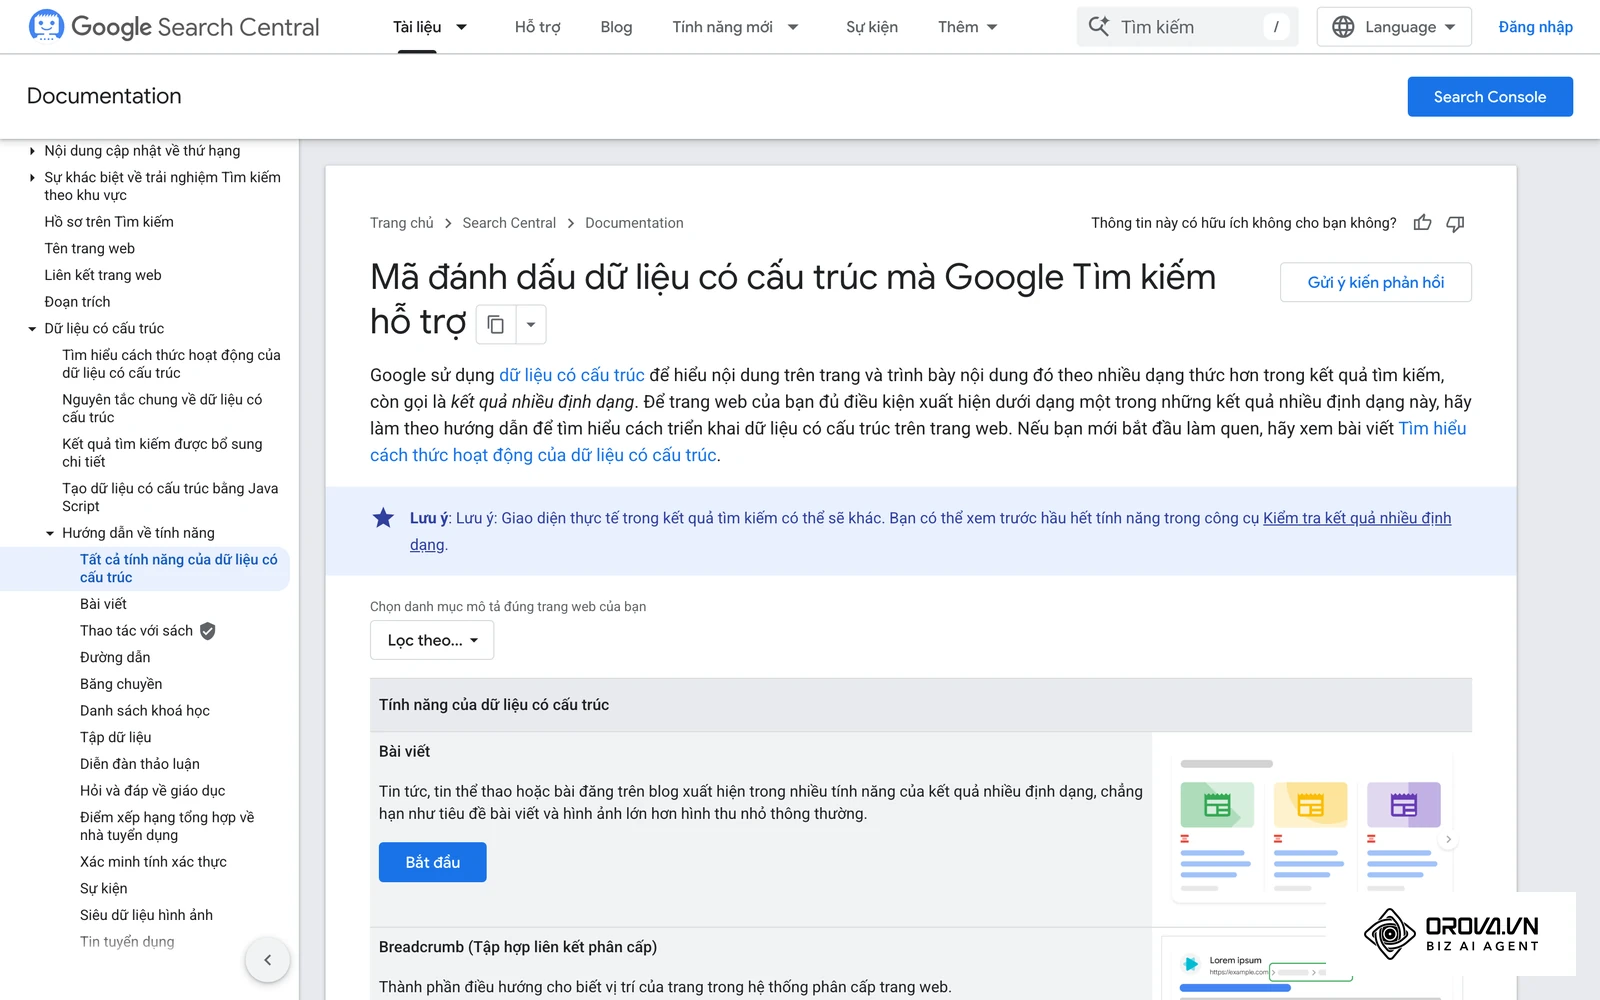Open the Tài liệu tab
1600x1000 pixels.
coord(417,27)
